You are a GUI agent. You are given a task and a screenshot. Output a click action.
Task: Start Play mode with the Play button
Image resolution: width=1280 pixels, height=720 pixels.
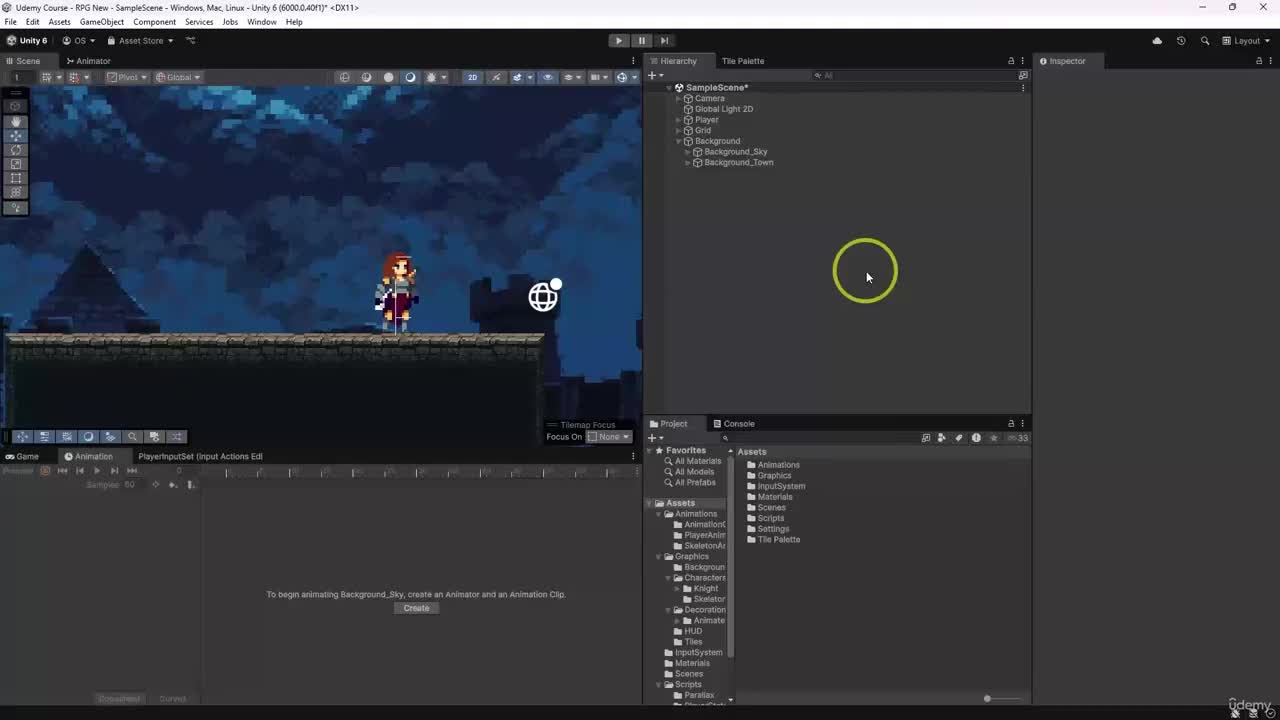618,41
